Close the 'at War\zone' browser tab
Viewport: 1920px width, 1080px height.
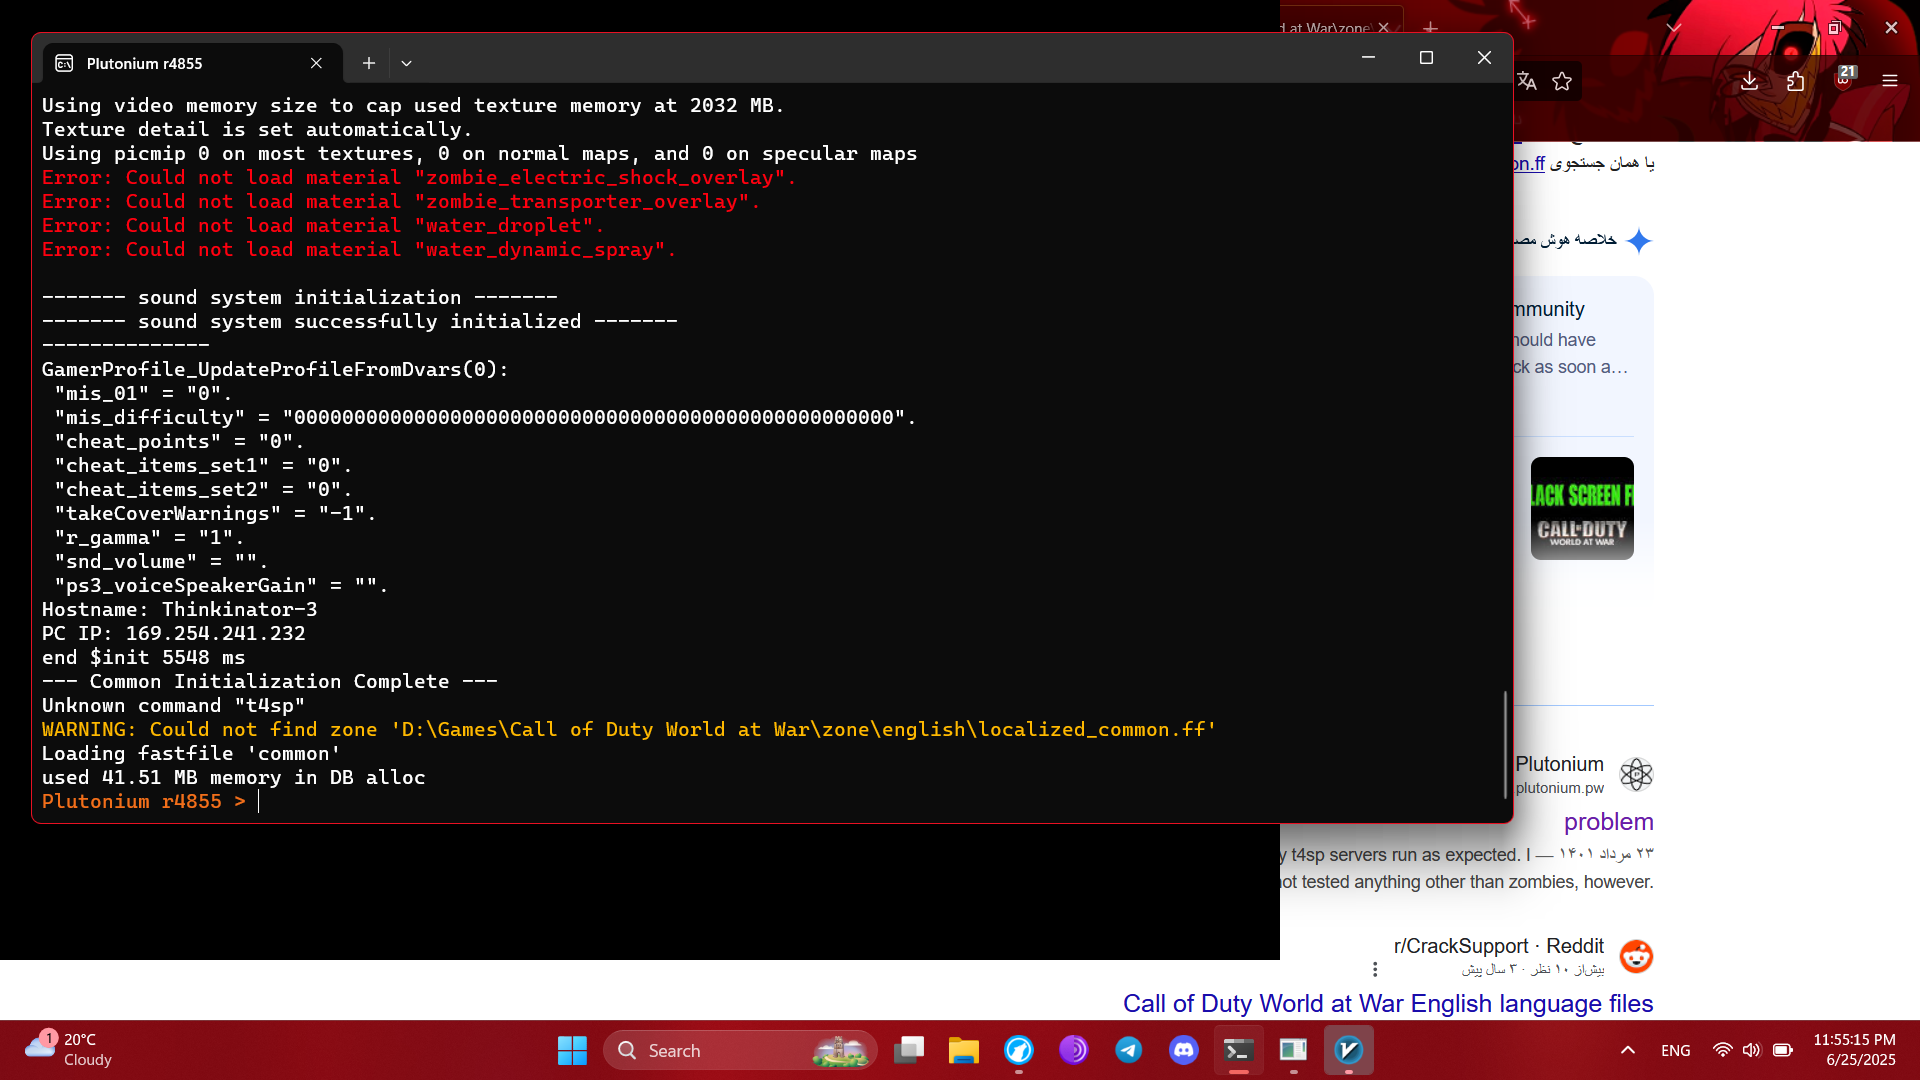(1384, 27)
